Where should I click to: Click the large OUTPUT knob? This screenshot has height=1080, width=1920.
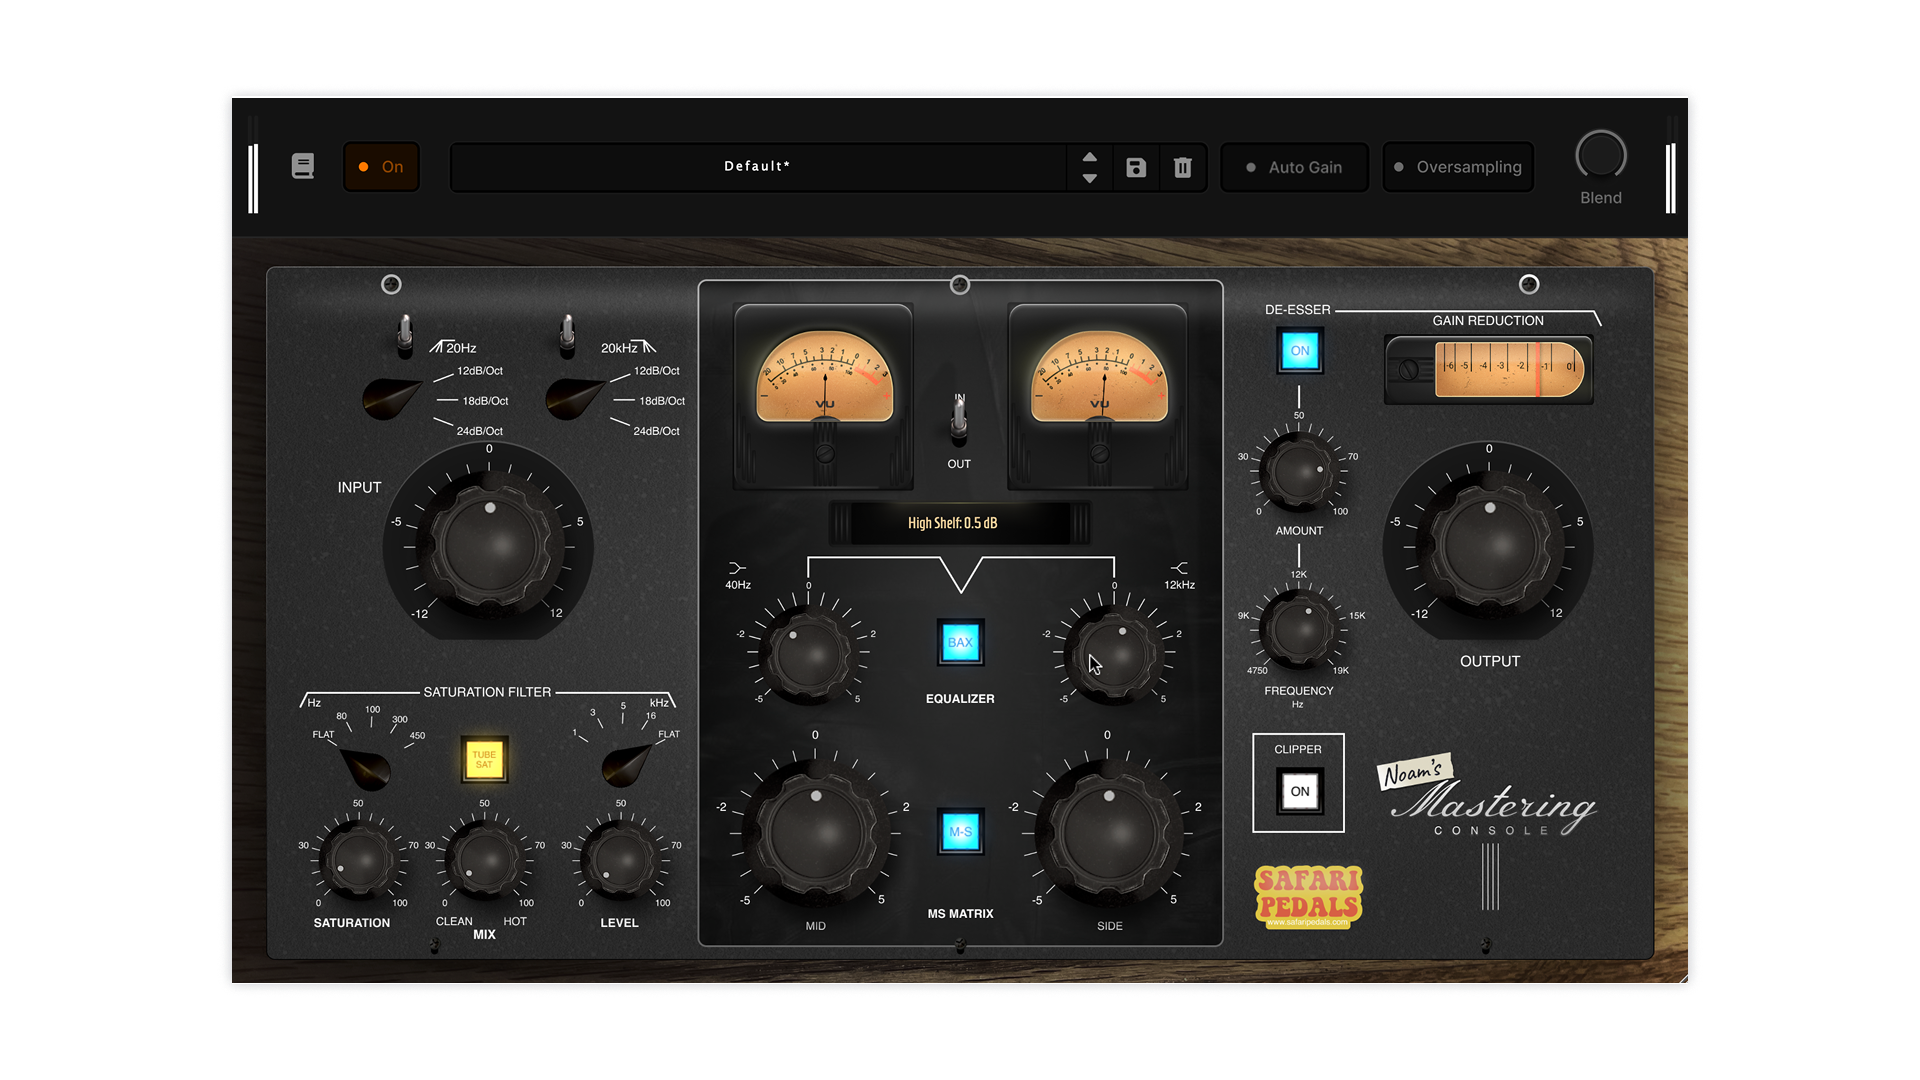[1489, 547]
